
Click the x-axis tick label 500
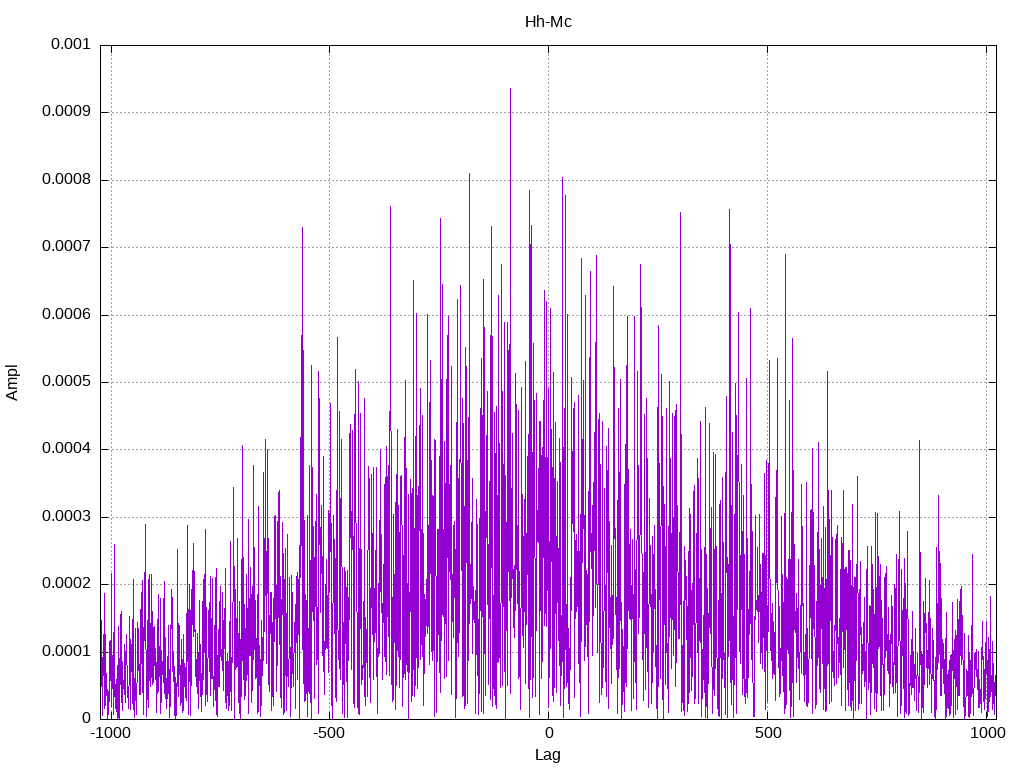point(768,733)
